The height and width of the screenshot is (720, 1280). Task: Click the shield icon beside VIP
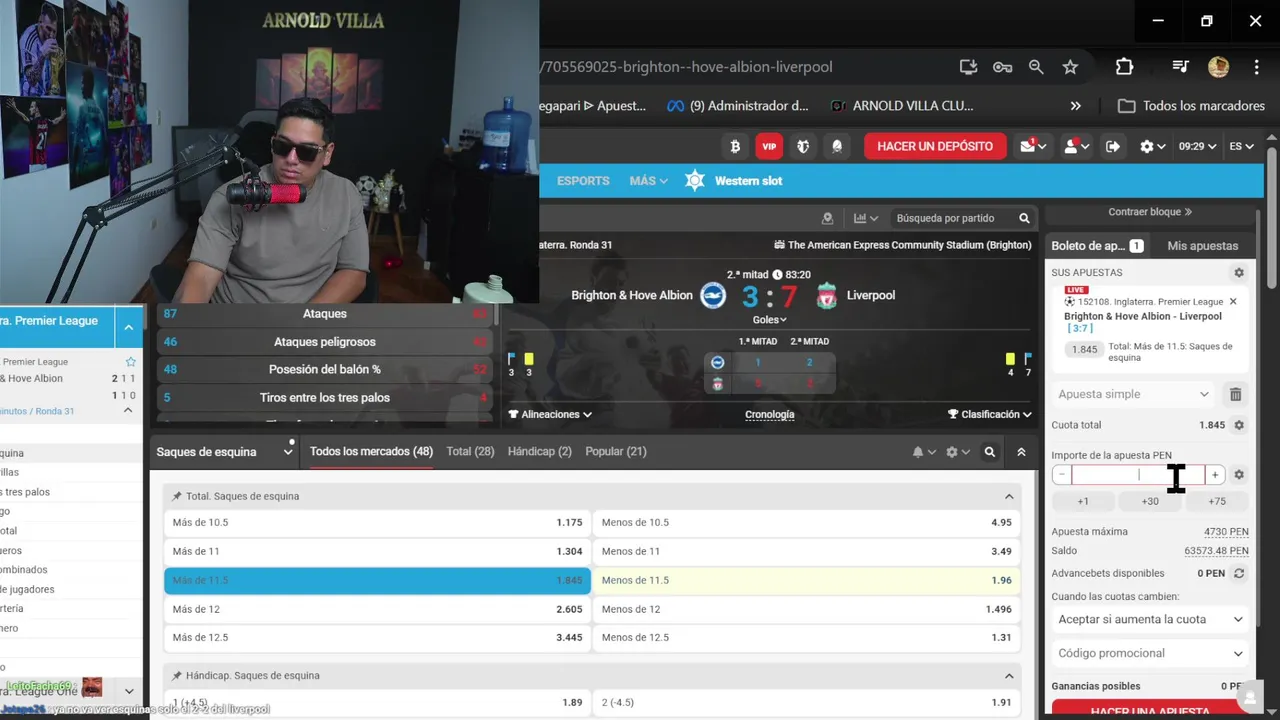(803, 146)
